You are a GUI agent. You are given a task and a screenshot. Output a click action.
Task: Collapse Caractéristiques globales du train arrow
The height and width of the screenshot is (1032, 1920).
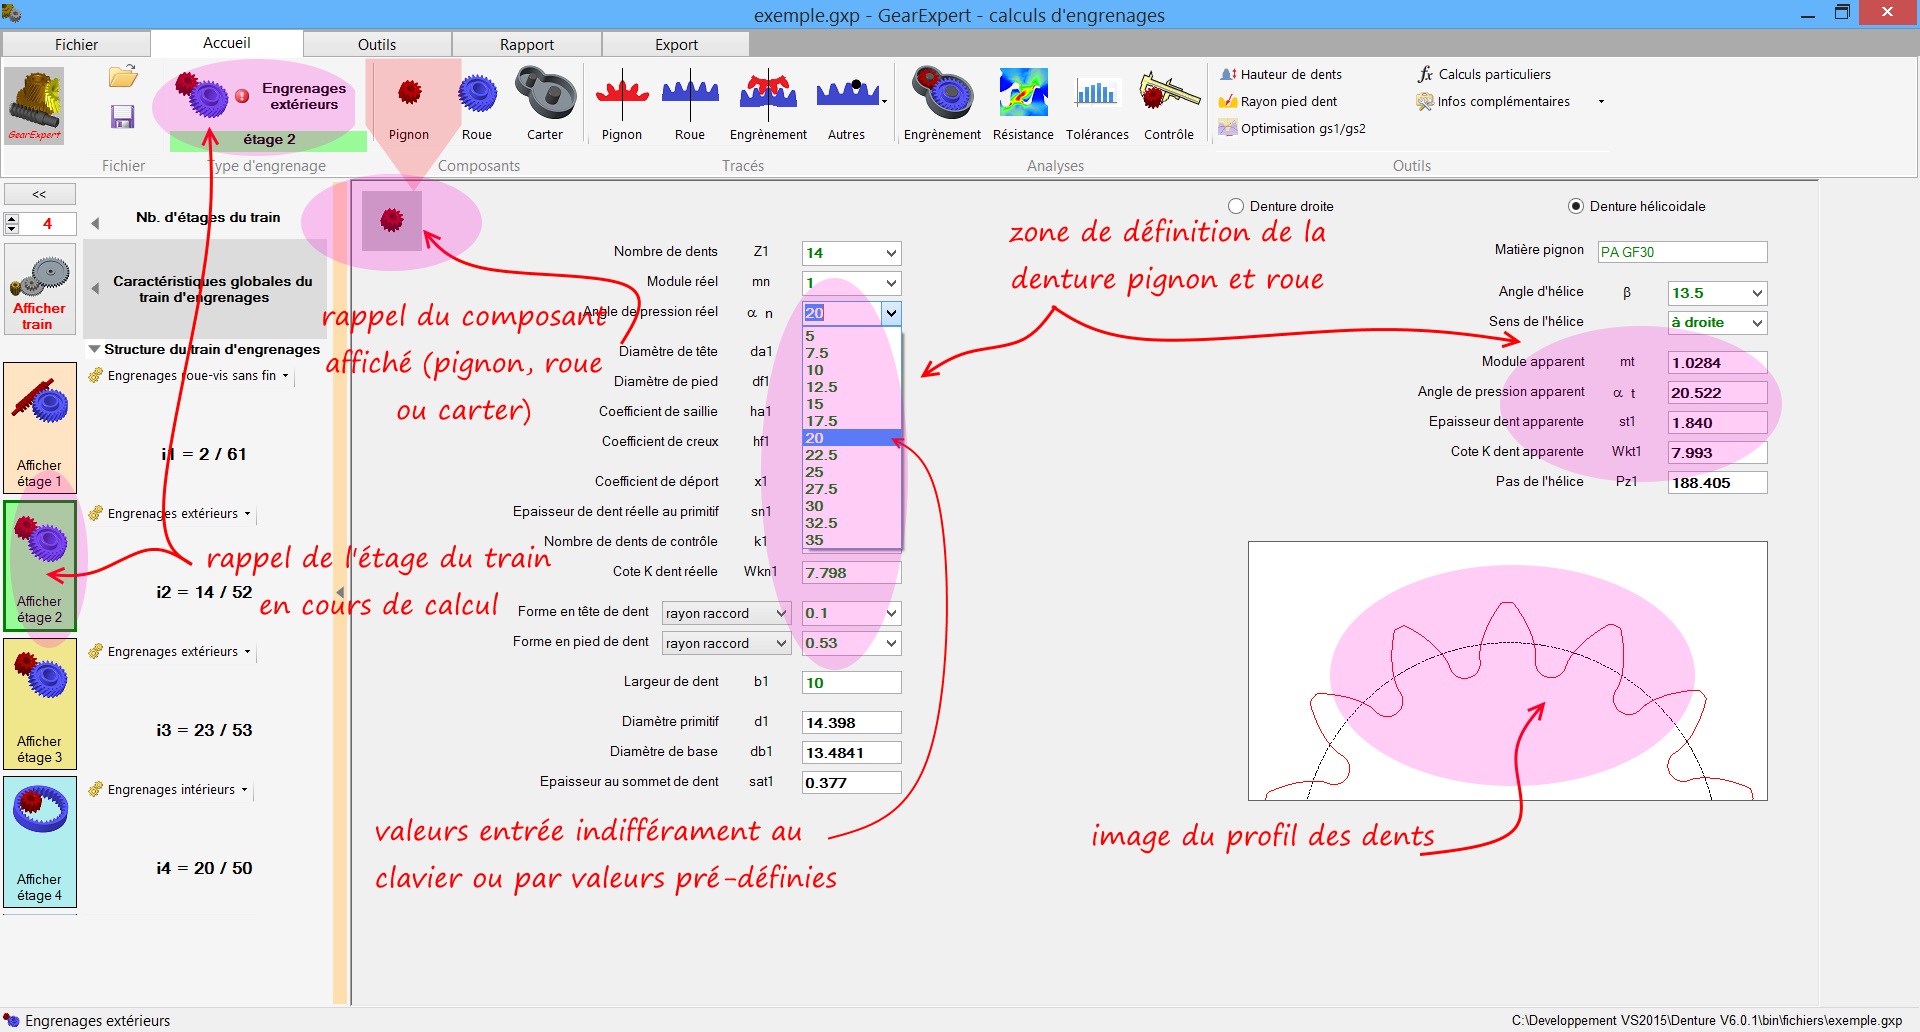click(95, 289)
